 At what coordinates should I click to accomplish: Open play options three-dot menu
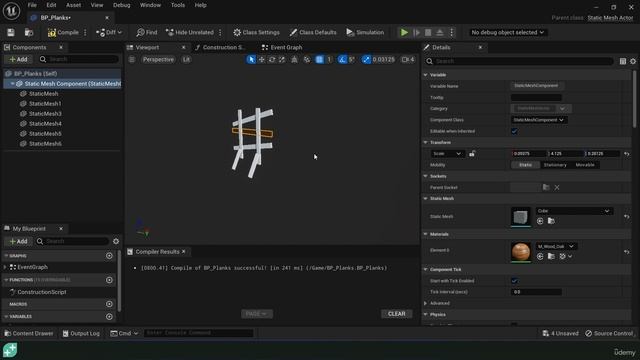(451, 33)
